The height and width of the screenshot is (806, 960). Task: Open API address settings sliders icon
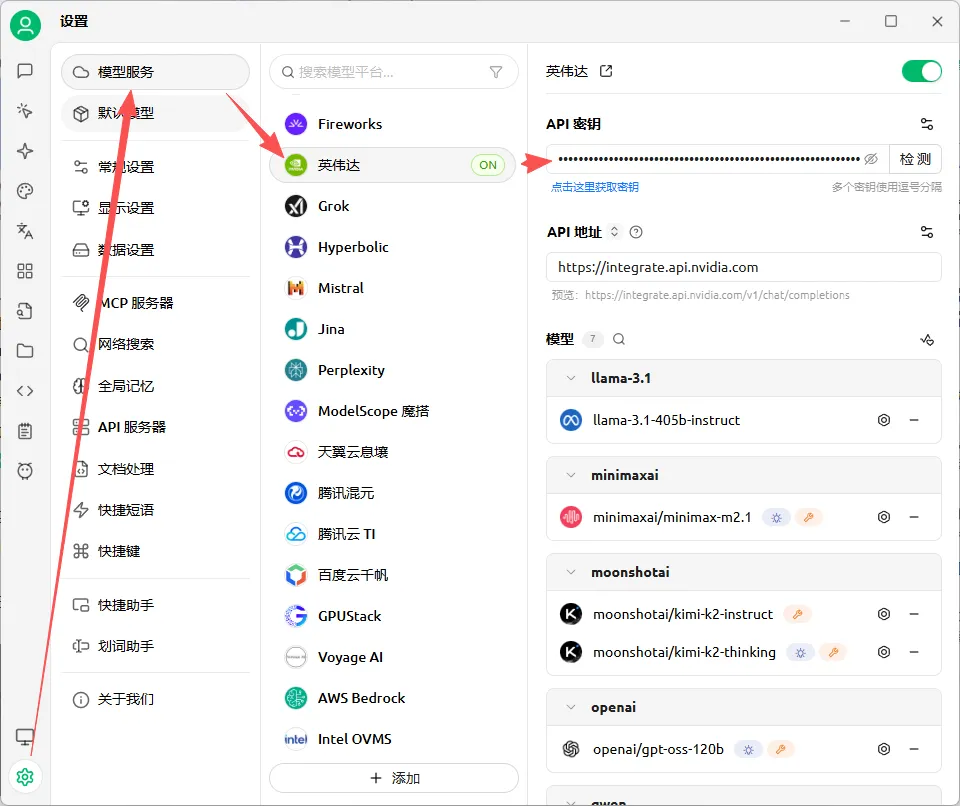point(927,232)
